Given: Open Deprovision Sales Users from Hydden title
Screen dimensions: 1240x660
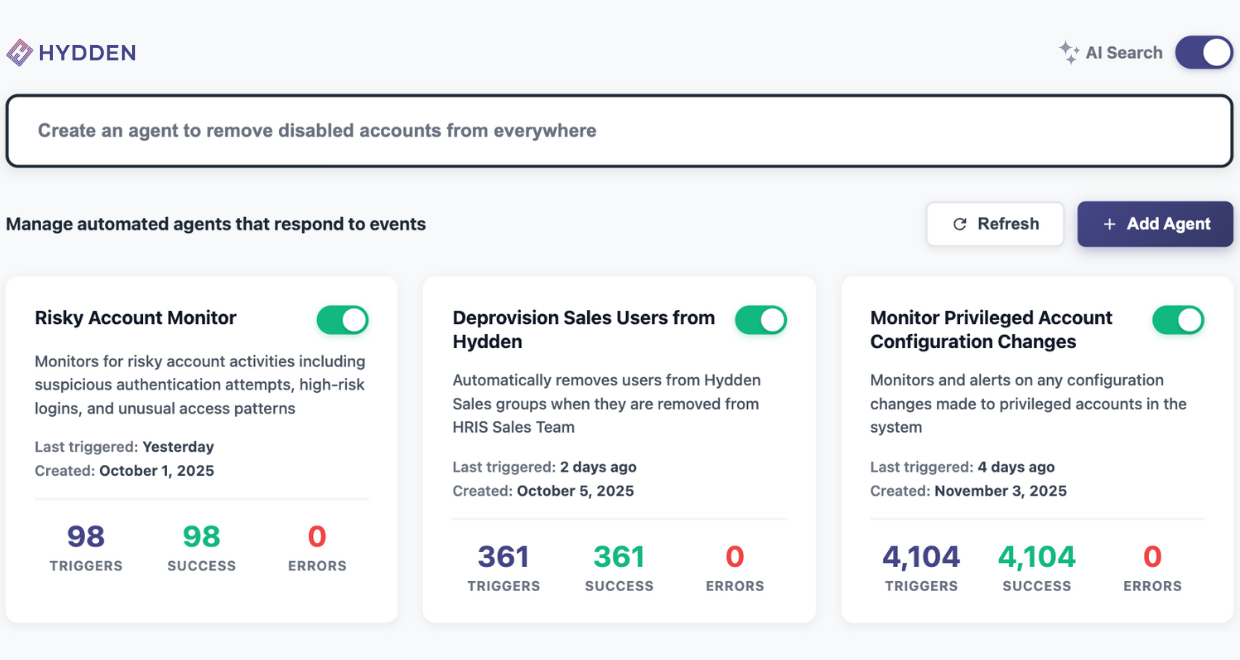Looking at the screenshot, I should point(583,329).
